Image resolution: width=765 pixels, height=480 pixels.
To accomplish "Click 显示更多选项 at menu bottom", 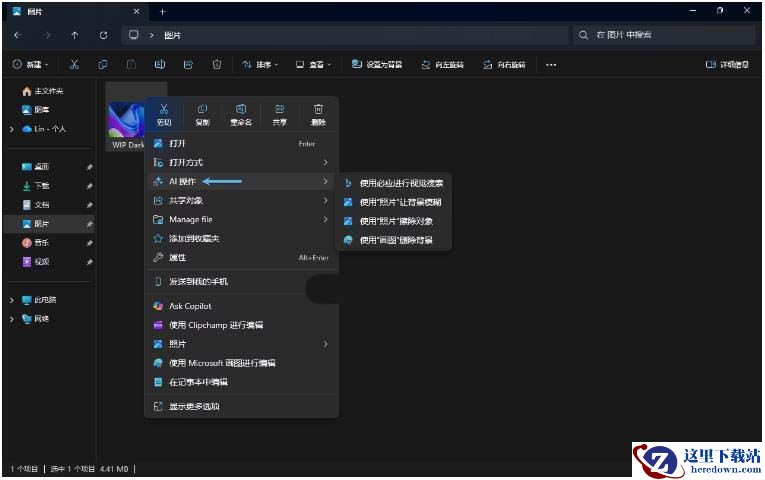I will pyautogui.click(x=194, y=406).
